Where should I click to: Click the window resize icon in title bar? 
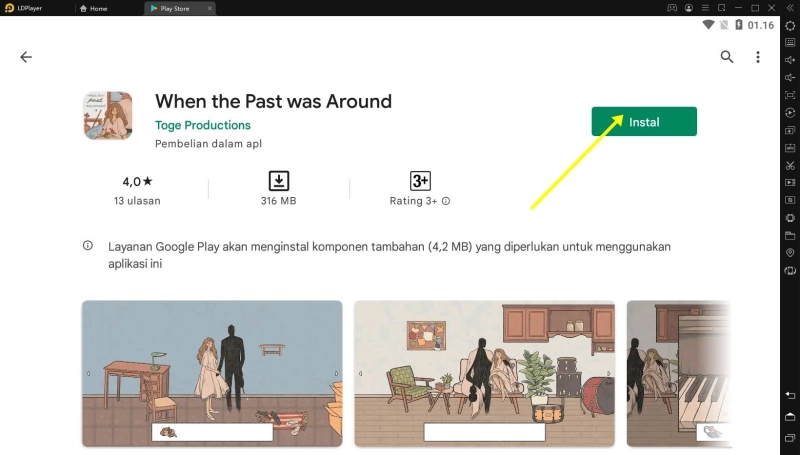(721, 8)
